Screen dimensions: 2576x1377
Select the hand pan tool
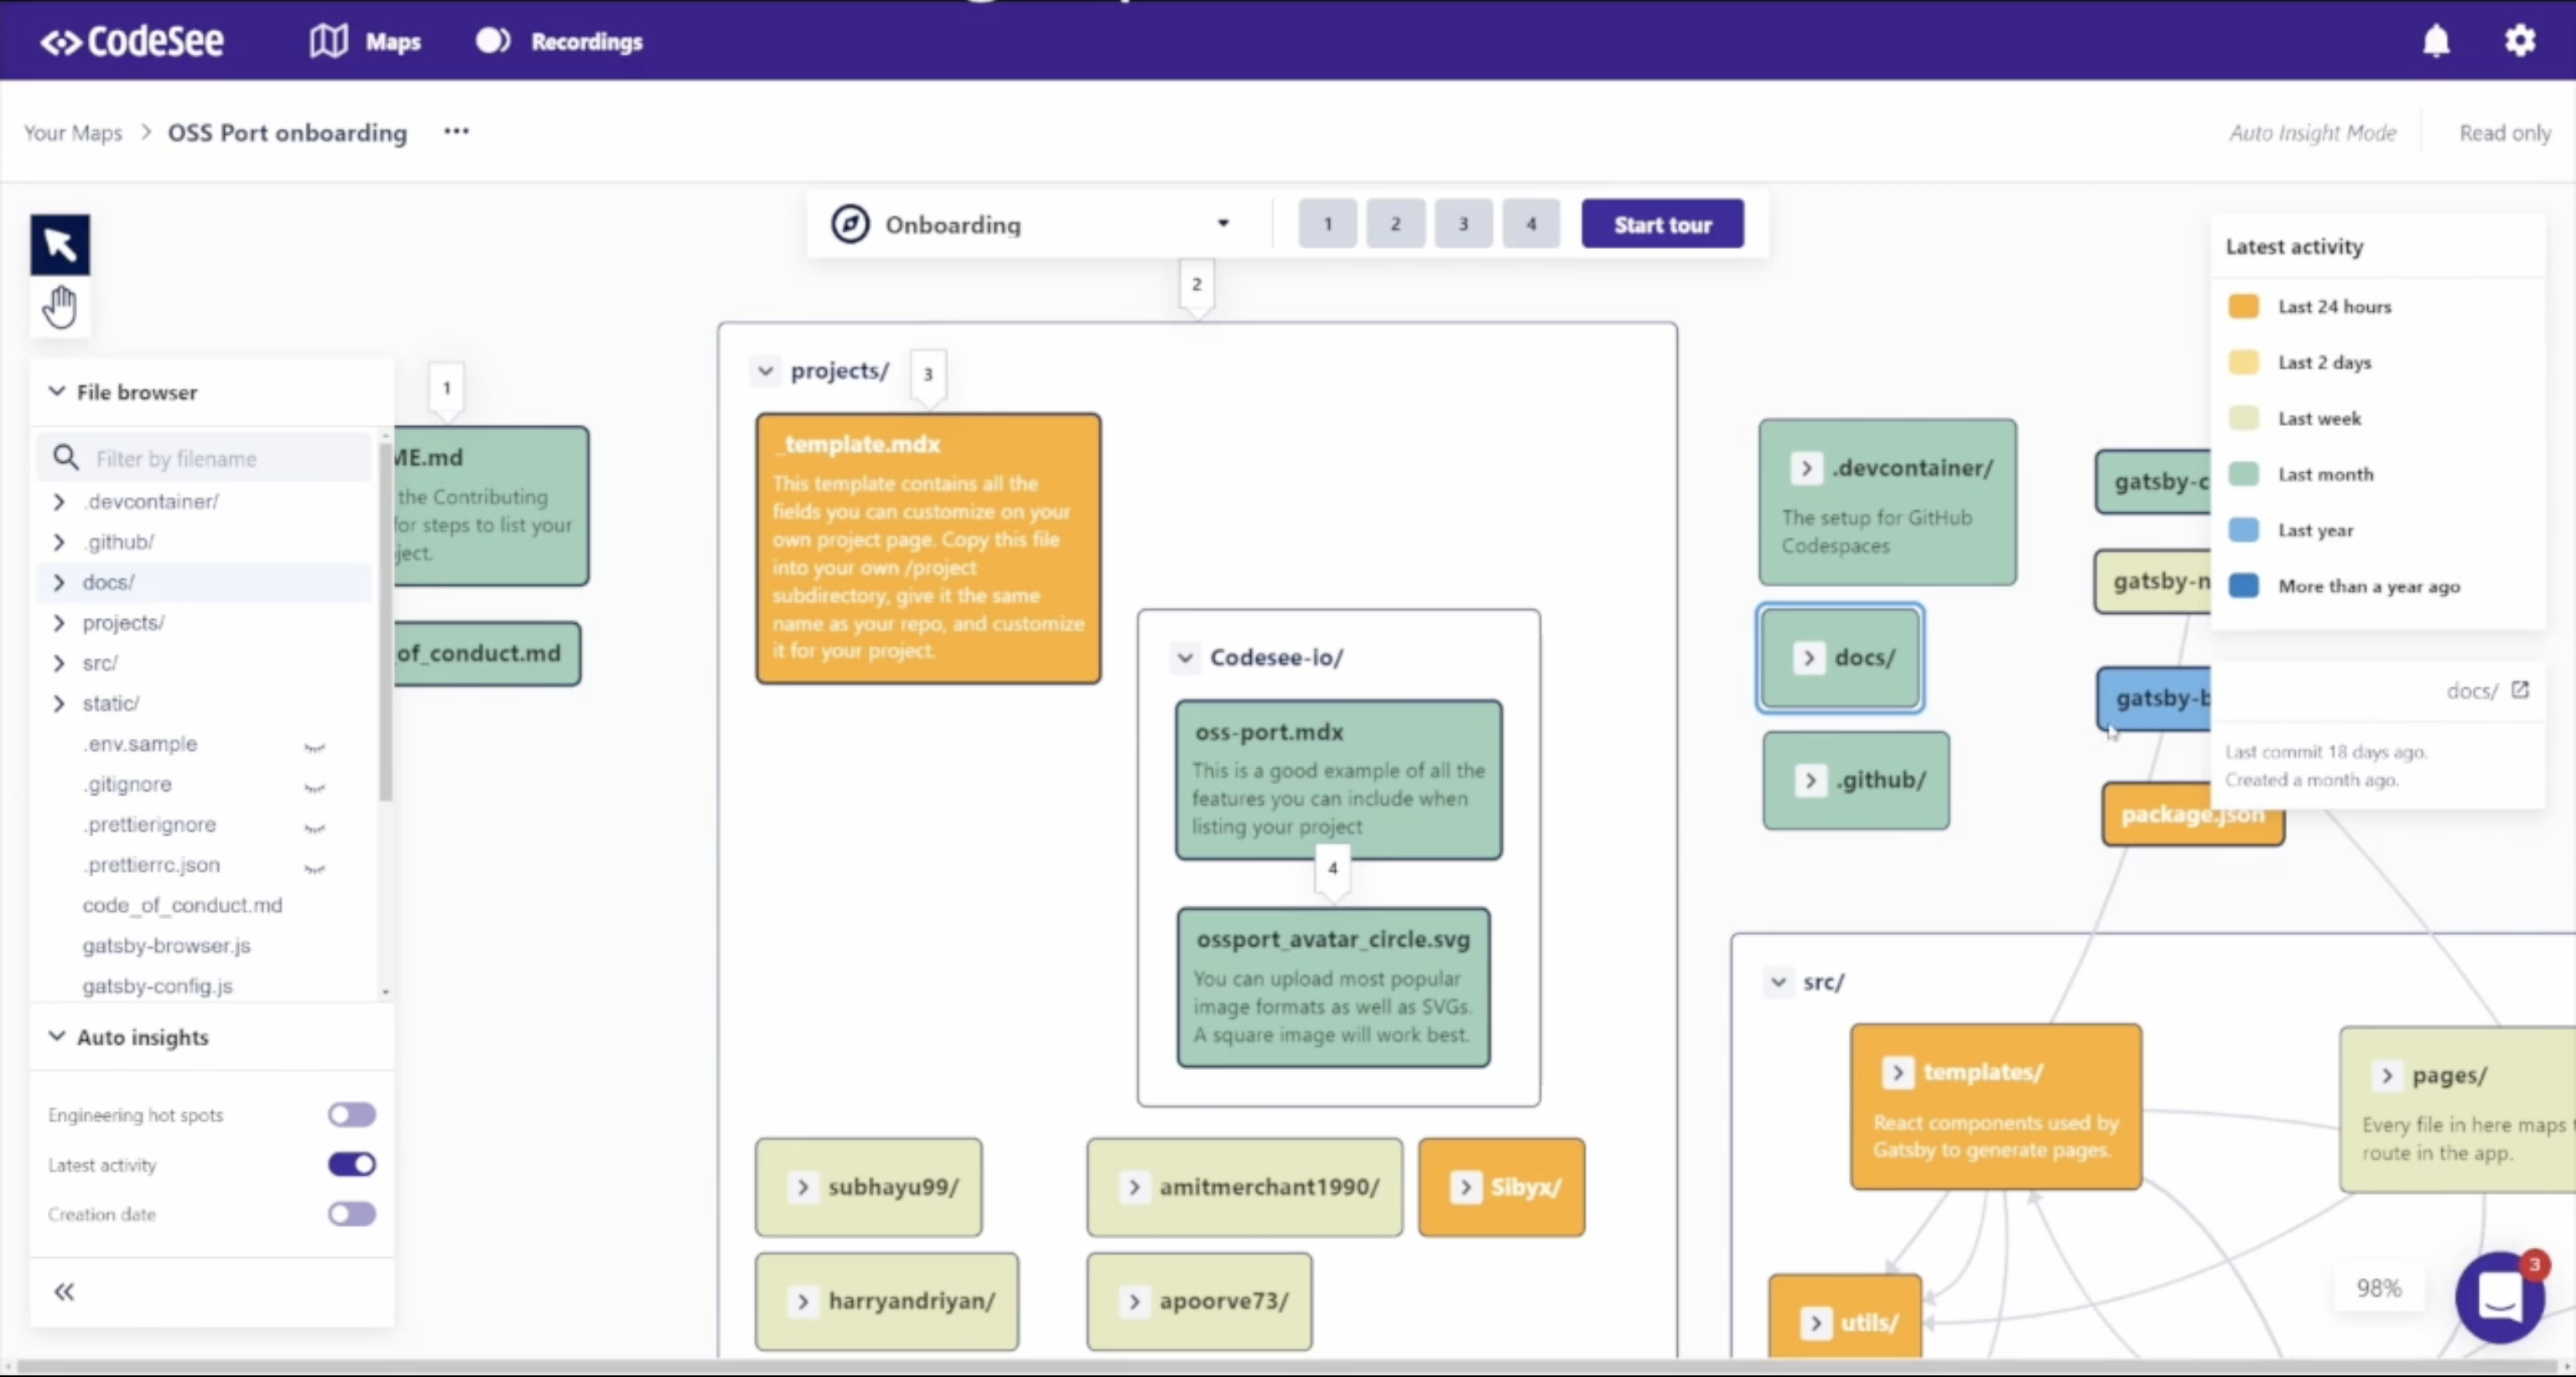click(59, 306)
